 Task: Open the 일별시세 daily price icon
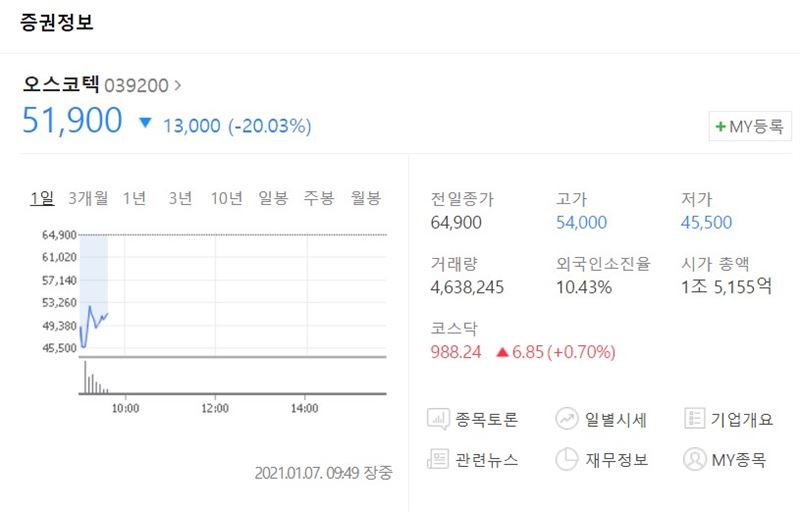(566, 419)
